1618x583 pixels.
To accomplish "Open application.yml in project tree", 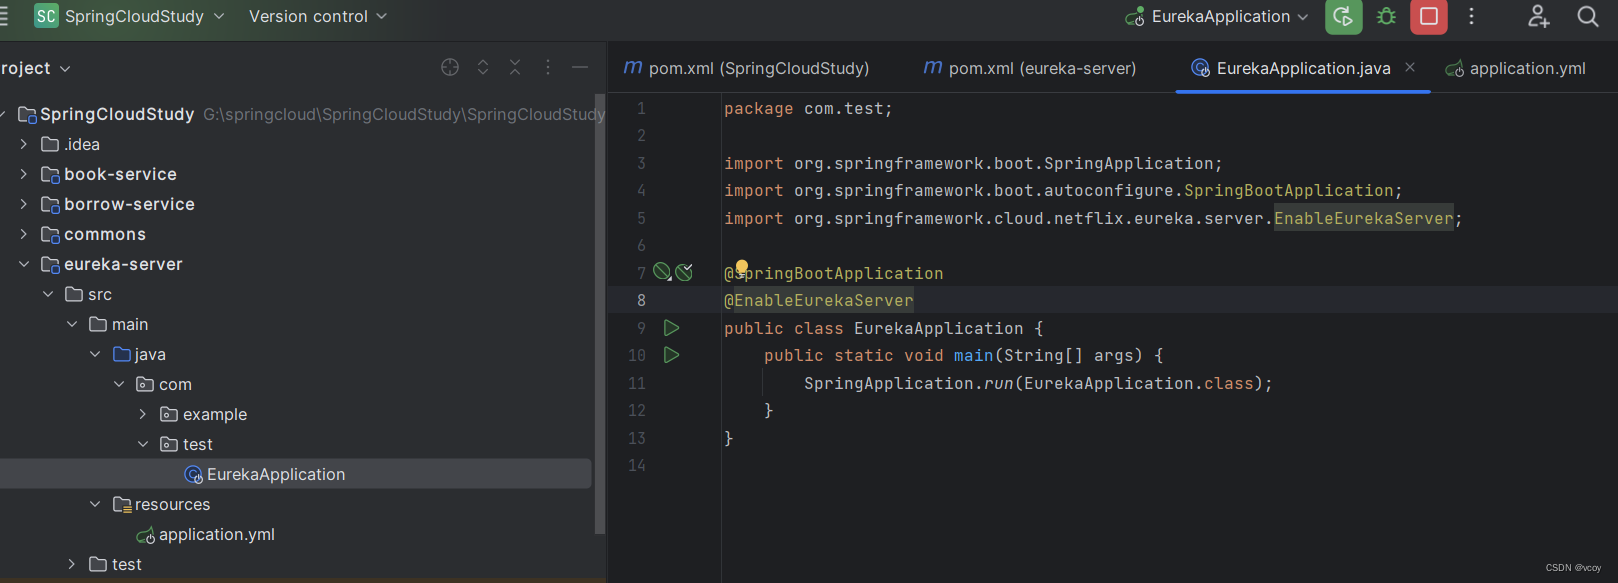I will tap(216, 534).
